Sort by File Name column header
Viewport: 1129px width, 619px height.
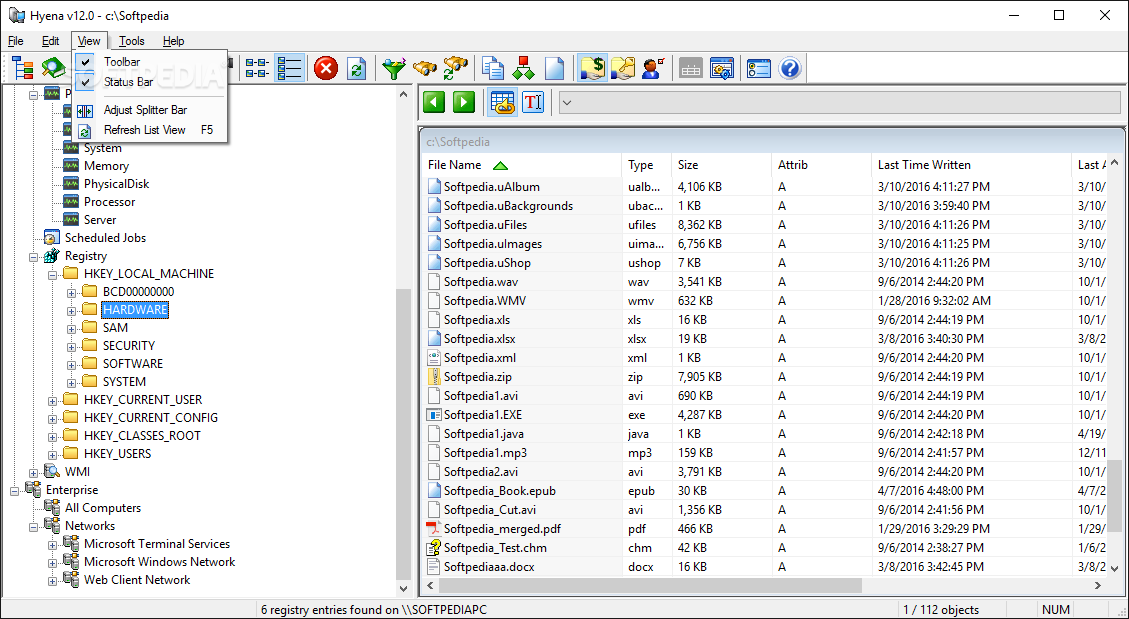tap(521, 165)
